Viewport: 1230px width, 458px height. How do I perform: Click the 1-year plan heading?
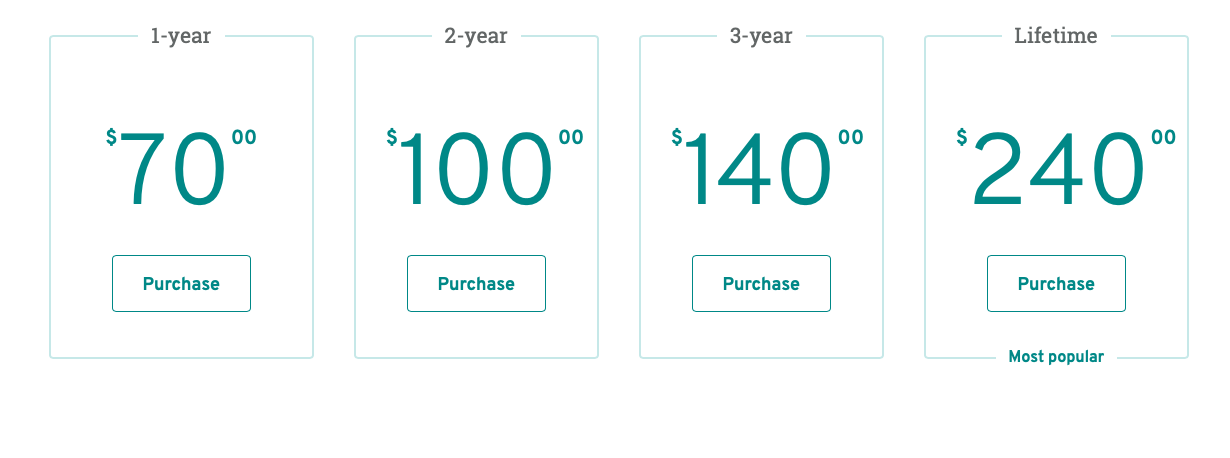pos(181,36)
